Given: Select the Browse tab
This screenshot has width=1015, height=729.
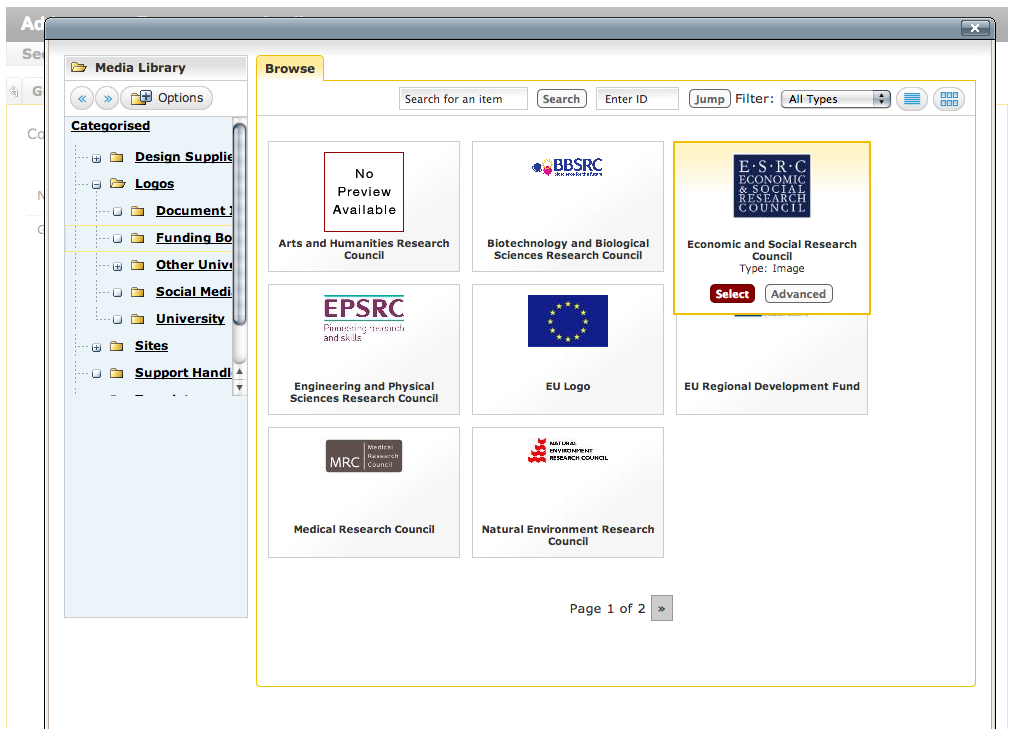Looking at the screenshot, I should [x=290, y=69].
